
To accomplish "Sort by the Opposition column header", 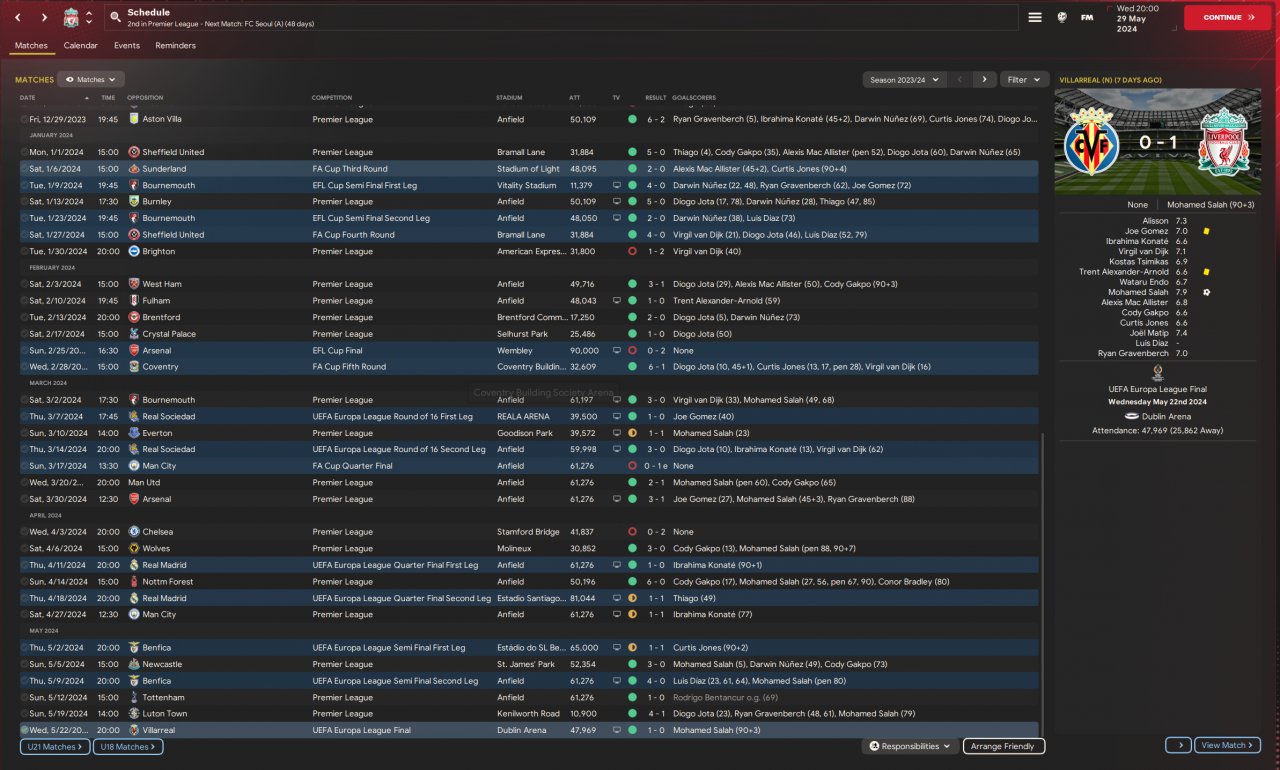I will tap(145, 98).
